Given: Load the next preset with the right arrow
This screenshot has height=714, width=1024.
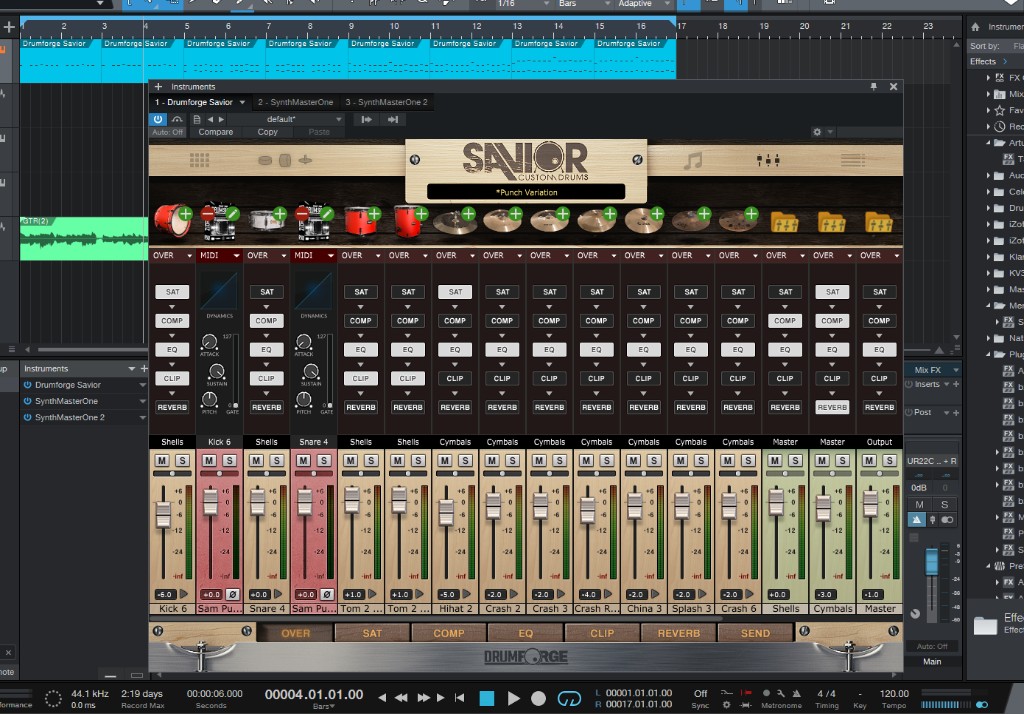Looking at the screenshot, I should click(221, 120).
